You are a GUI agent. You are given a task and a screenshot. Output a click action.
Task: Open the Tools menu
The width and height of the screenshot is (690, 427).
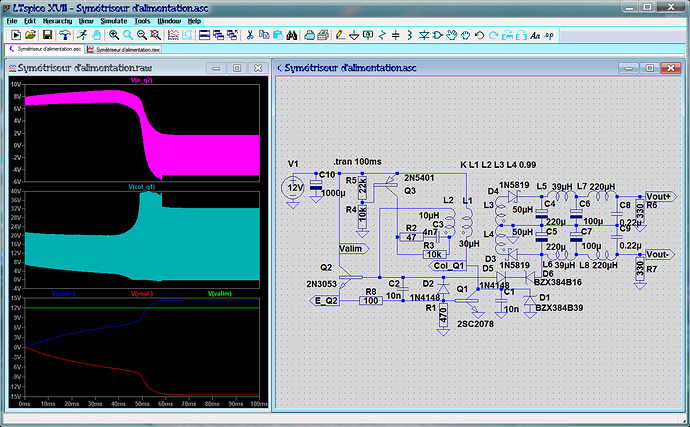tap(142, 21)
